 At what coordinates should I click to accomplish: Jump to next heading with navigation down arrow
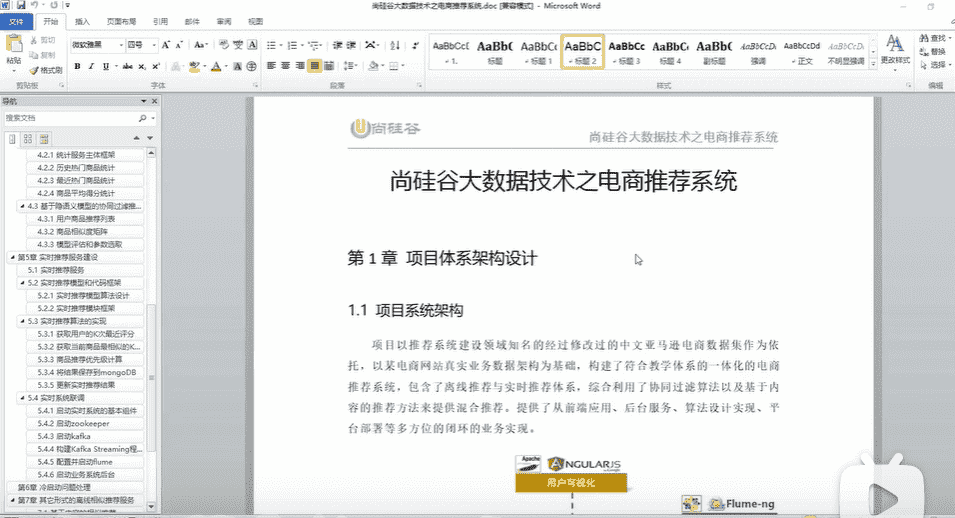click(x=150, y=139)
